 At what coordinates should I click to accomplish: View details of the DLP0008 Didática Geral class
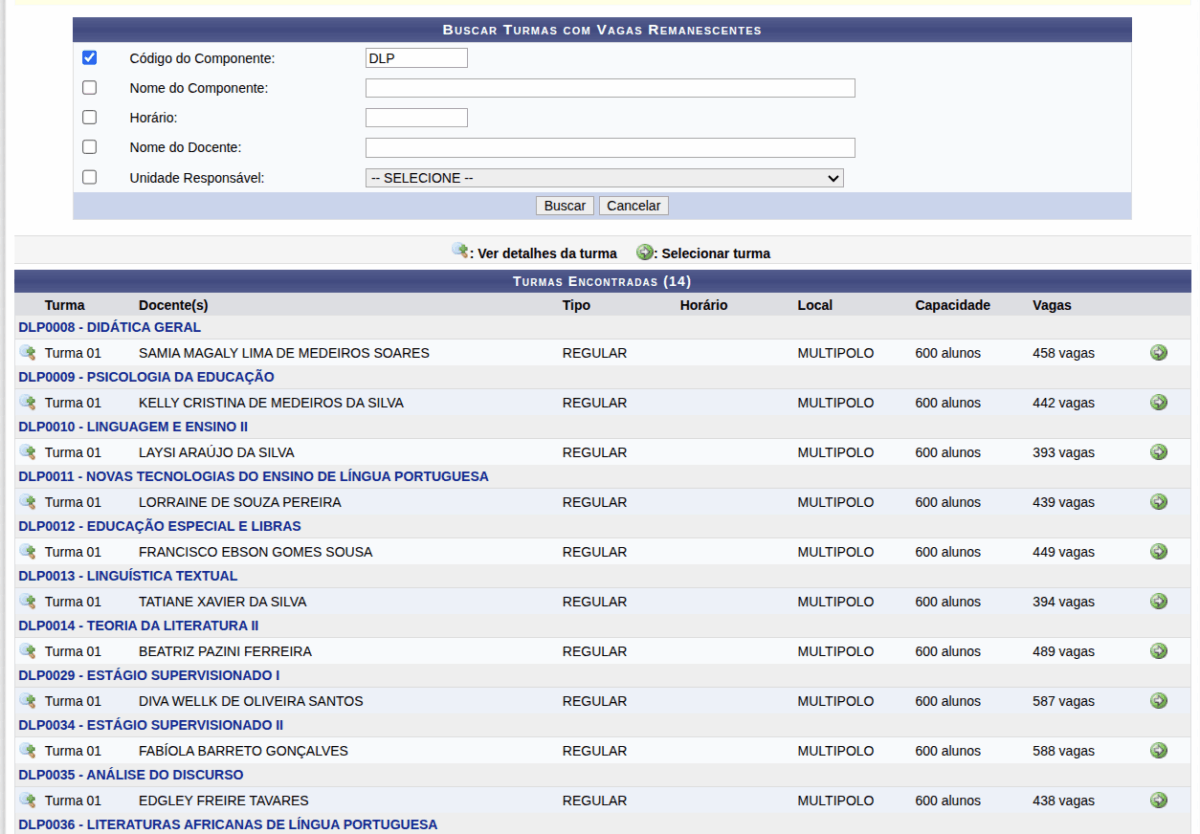pyautogui.click(x=27, y=352)
